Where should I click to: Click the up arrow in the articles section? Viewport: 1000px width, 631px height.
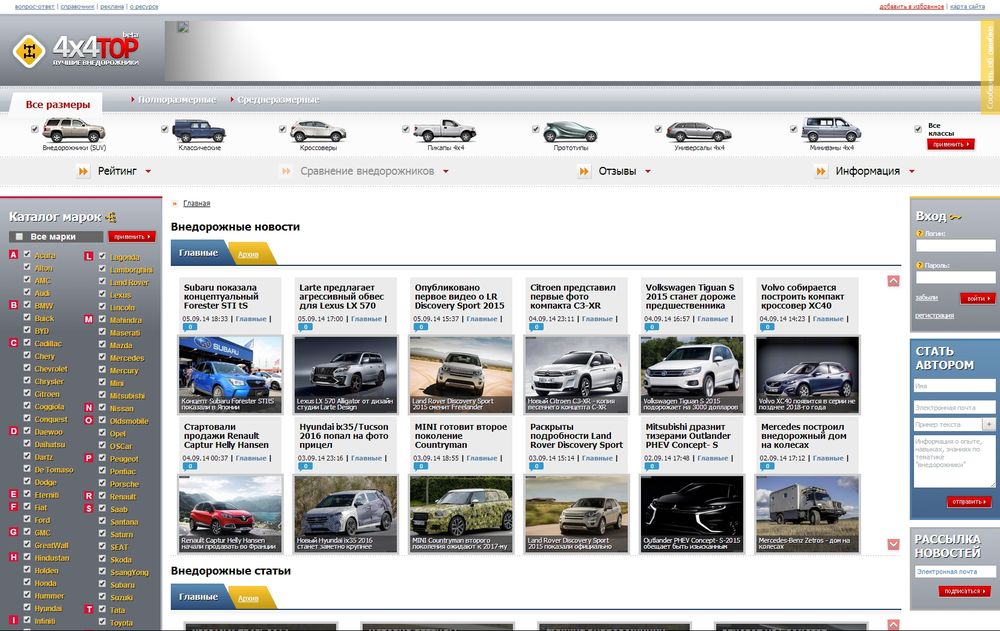pos(893,625)
